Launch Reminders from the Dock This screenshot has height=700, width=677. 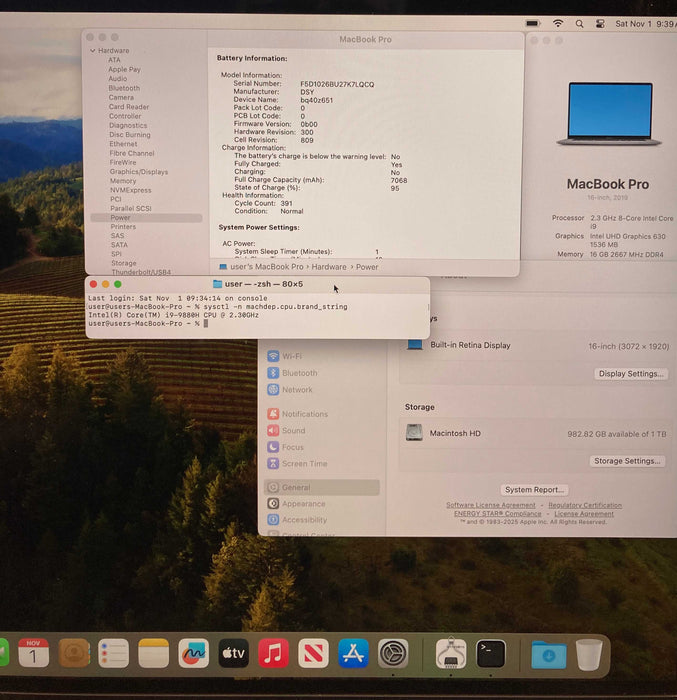click(x=113, y=653)
